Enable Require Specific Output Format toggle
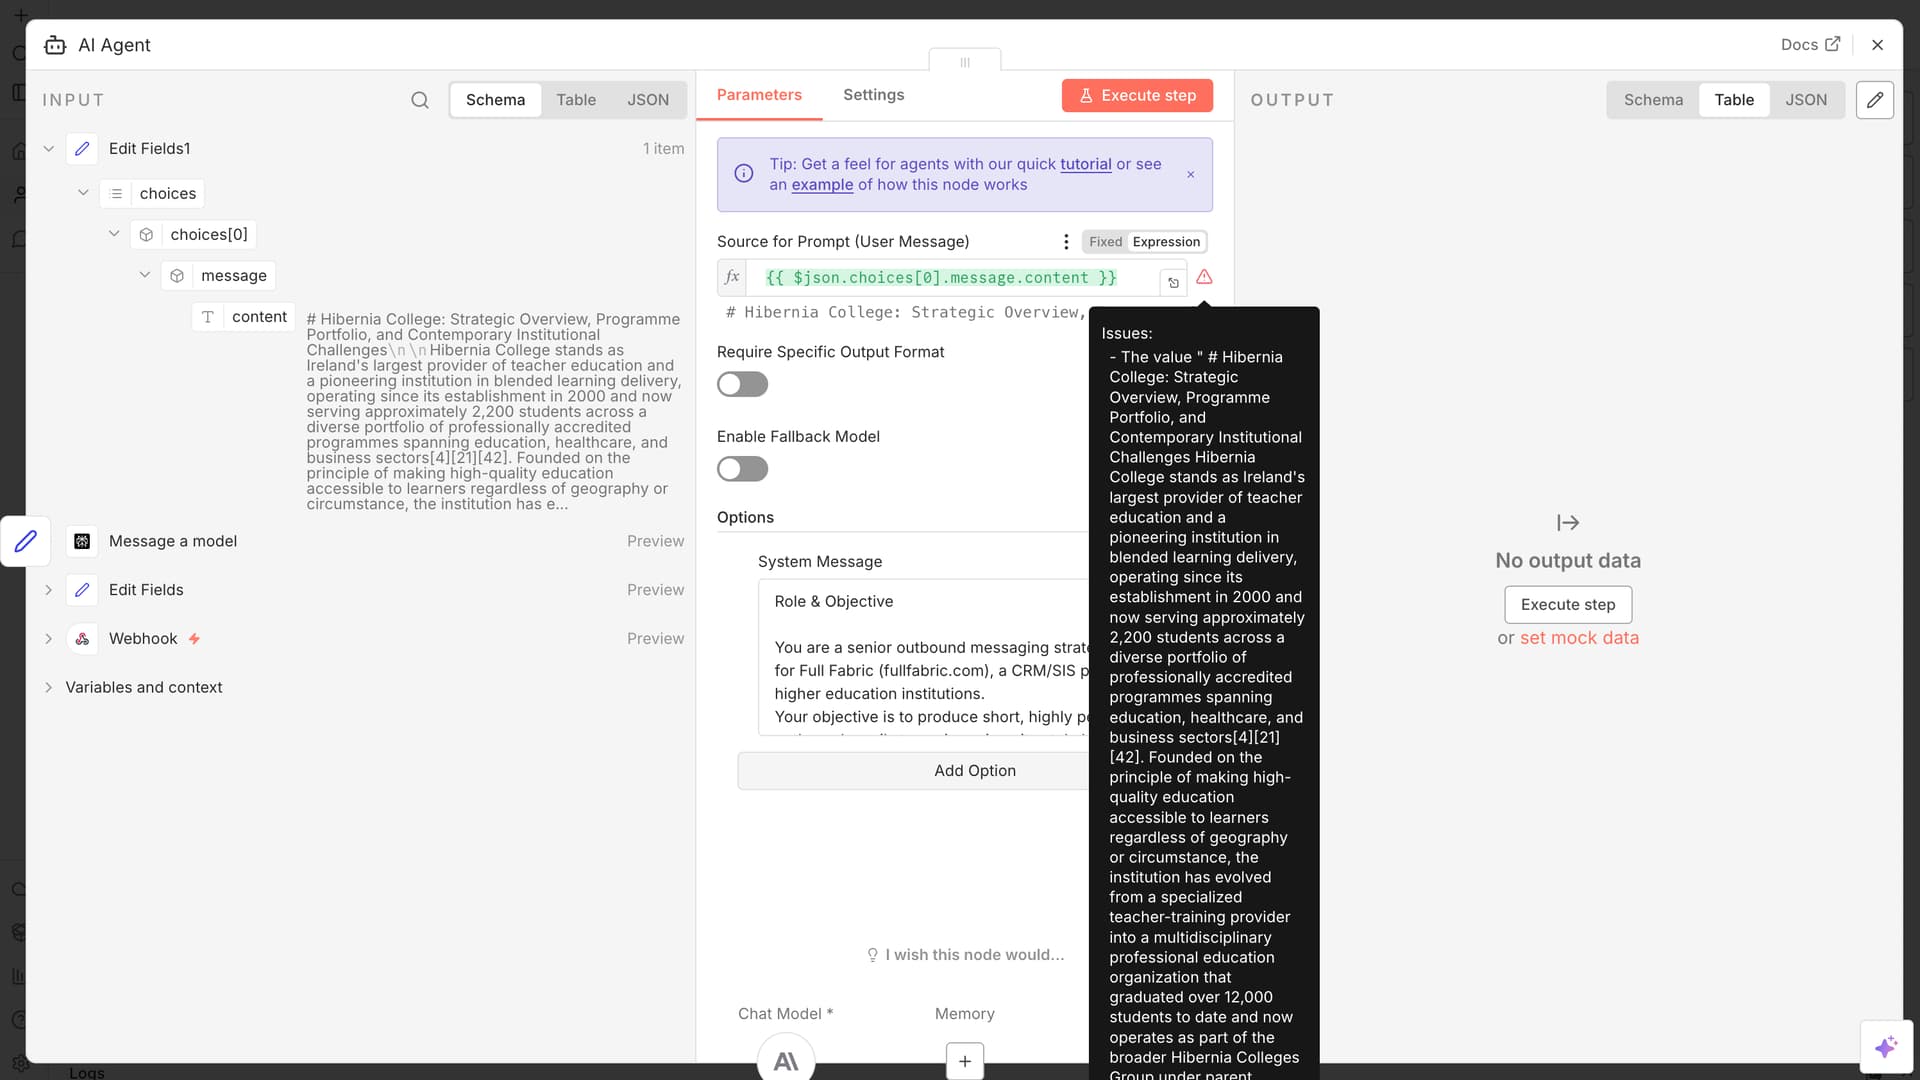 tap(742, 385)
